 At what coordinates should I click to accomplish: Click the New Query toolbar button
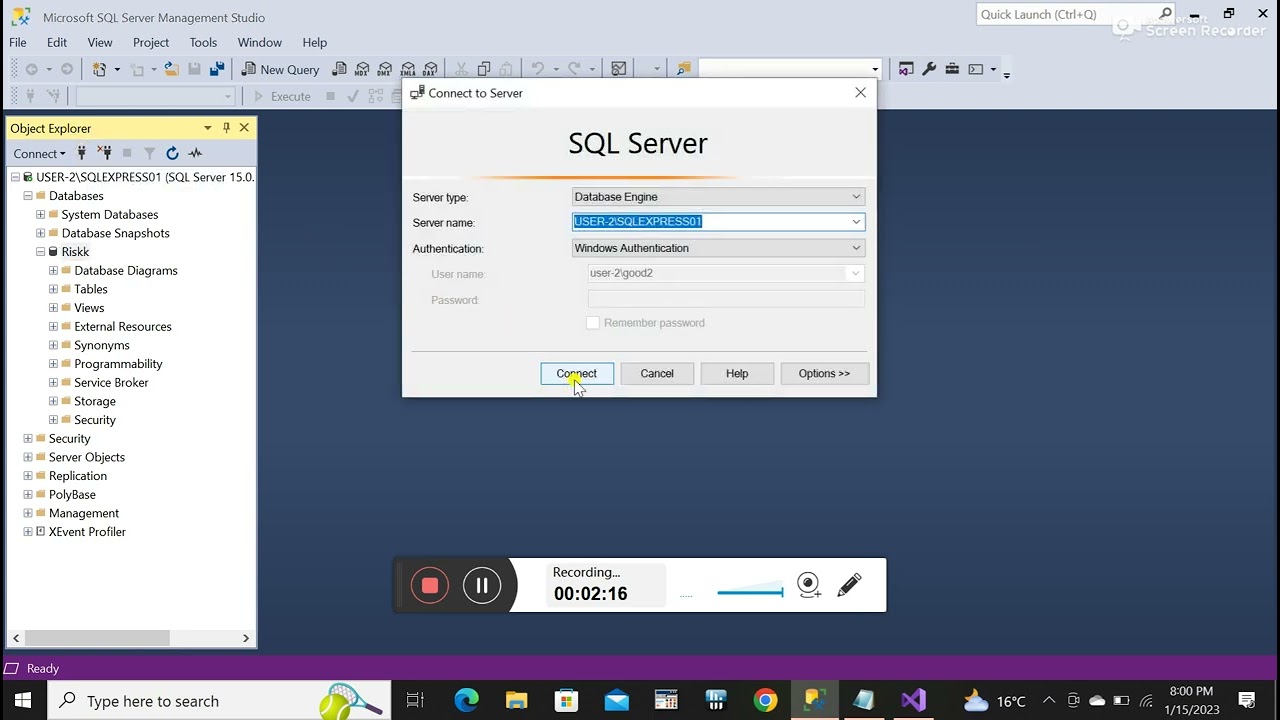pos(280,69)
